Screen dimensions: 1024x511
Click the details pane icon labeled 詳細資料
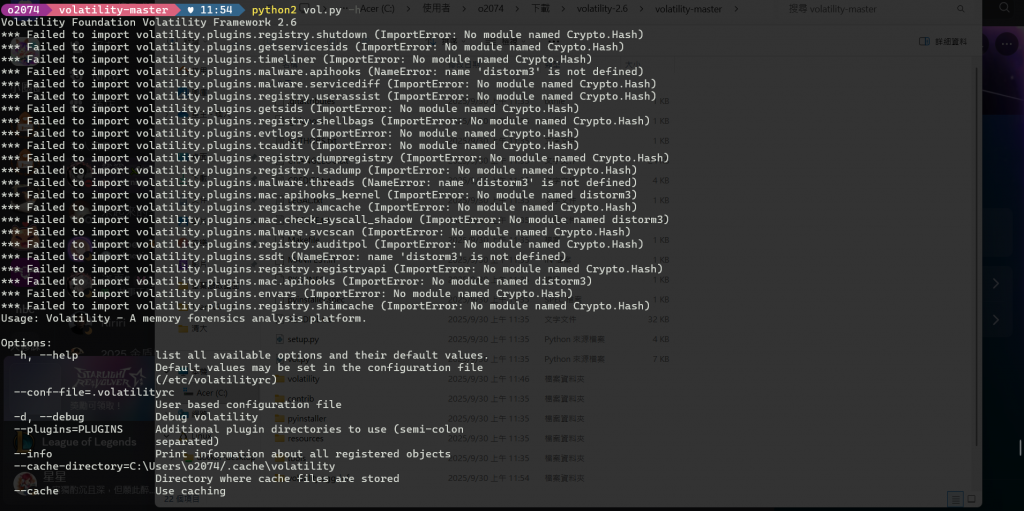click(924, 41)
